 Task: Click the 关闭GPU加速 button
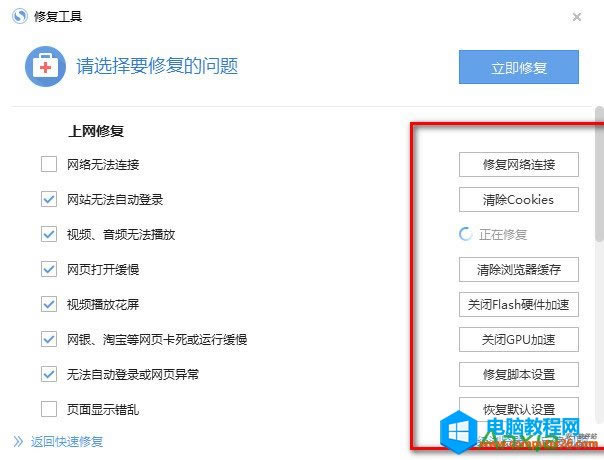point(518,339)
